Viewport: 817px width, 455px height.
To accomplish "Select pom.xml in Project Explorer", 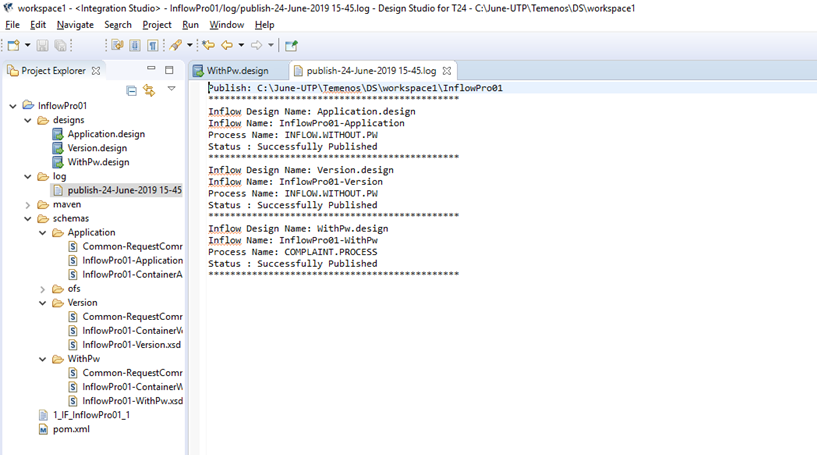I will pos(69,429).
